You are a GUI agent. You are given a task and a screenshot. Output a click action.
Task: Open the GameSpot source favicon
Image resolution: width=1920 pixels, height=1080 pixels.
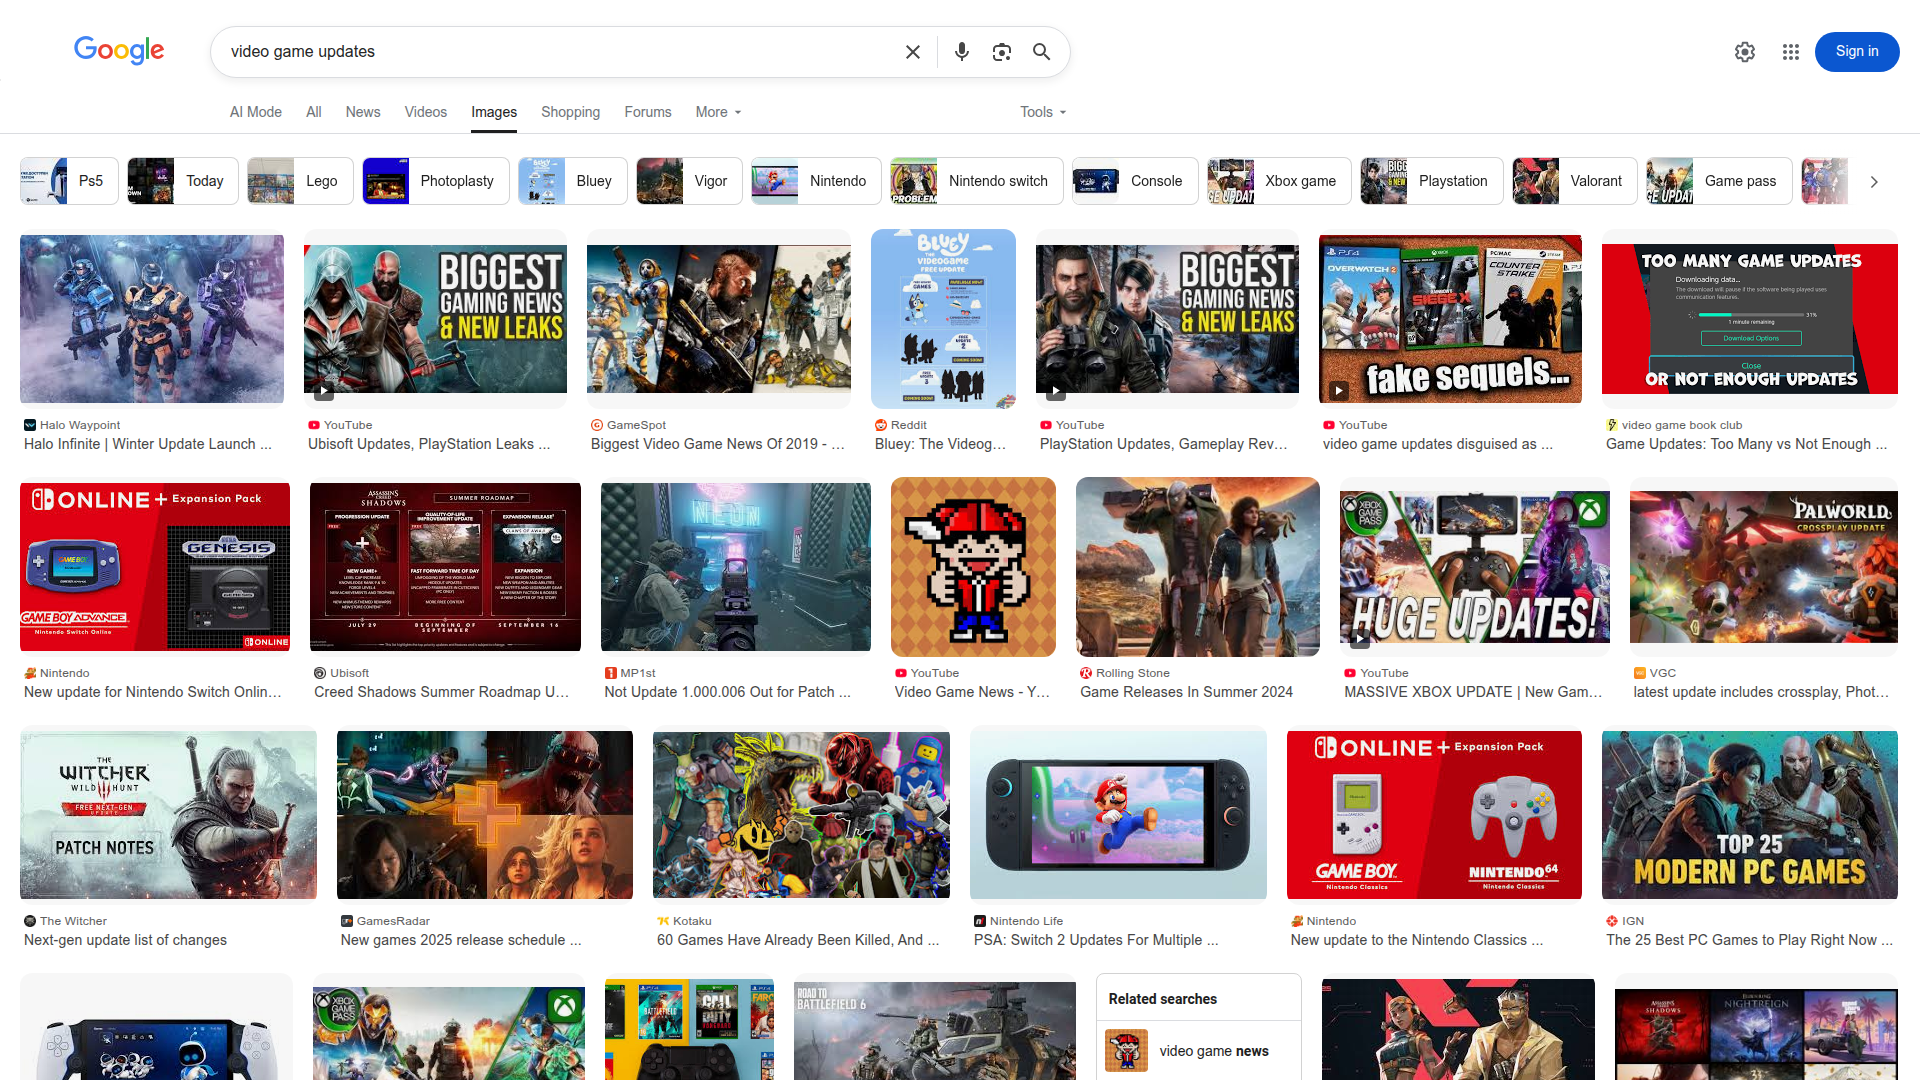point(597,425)
